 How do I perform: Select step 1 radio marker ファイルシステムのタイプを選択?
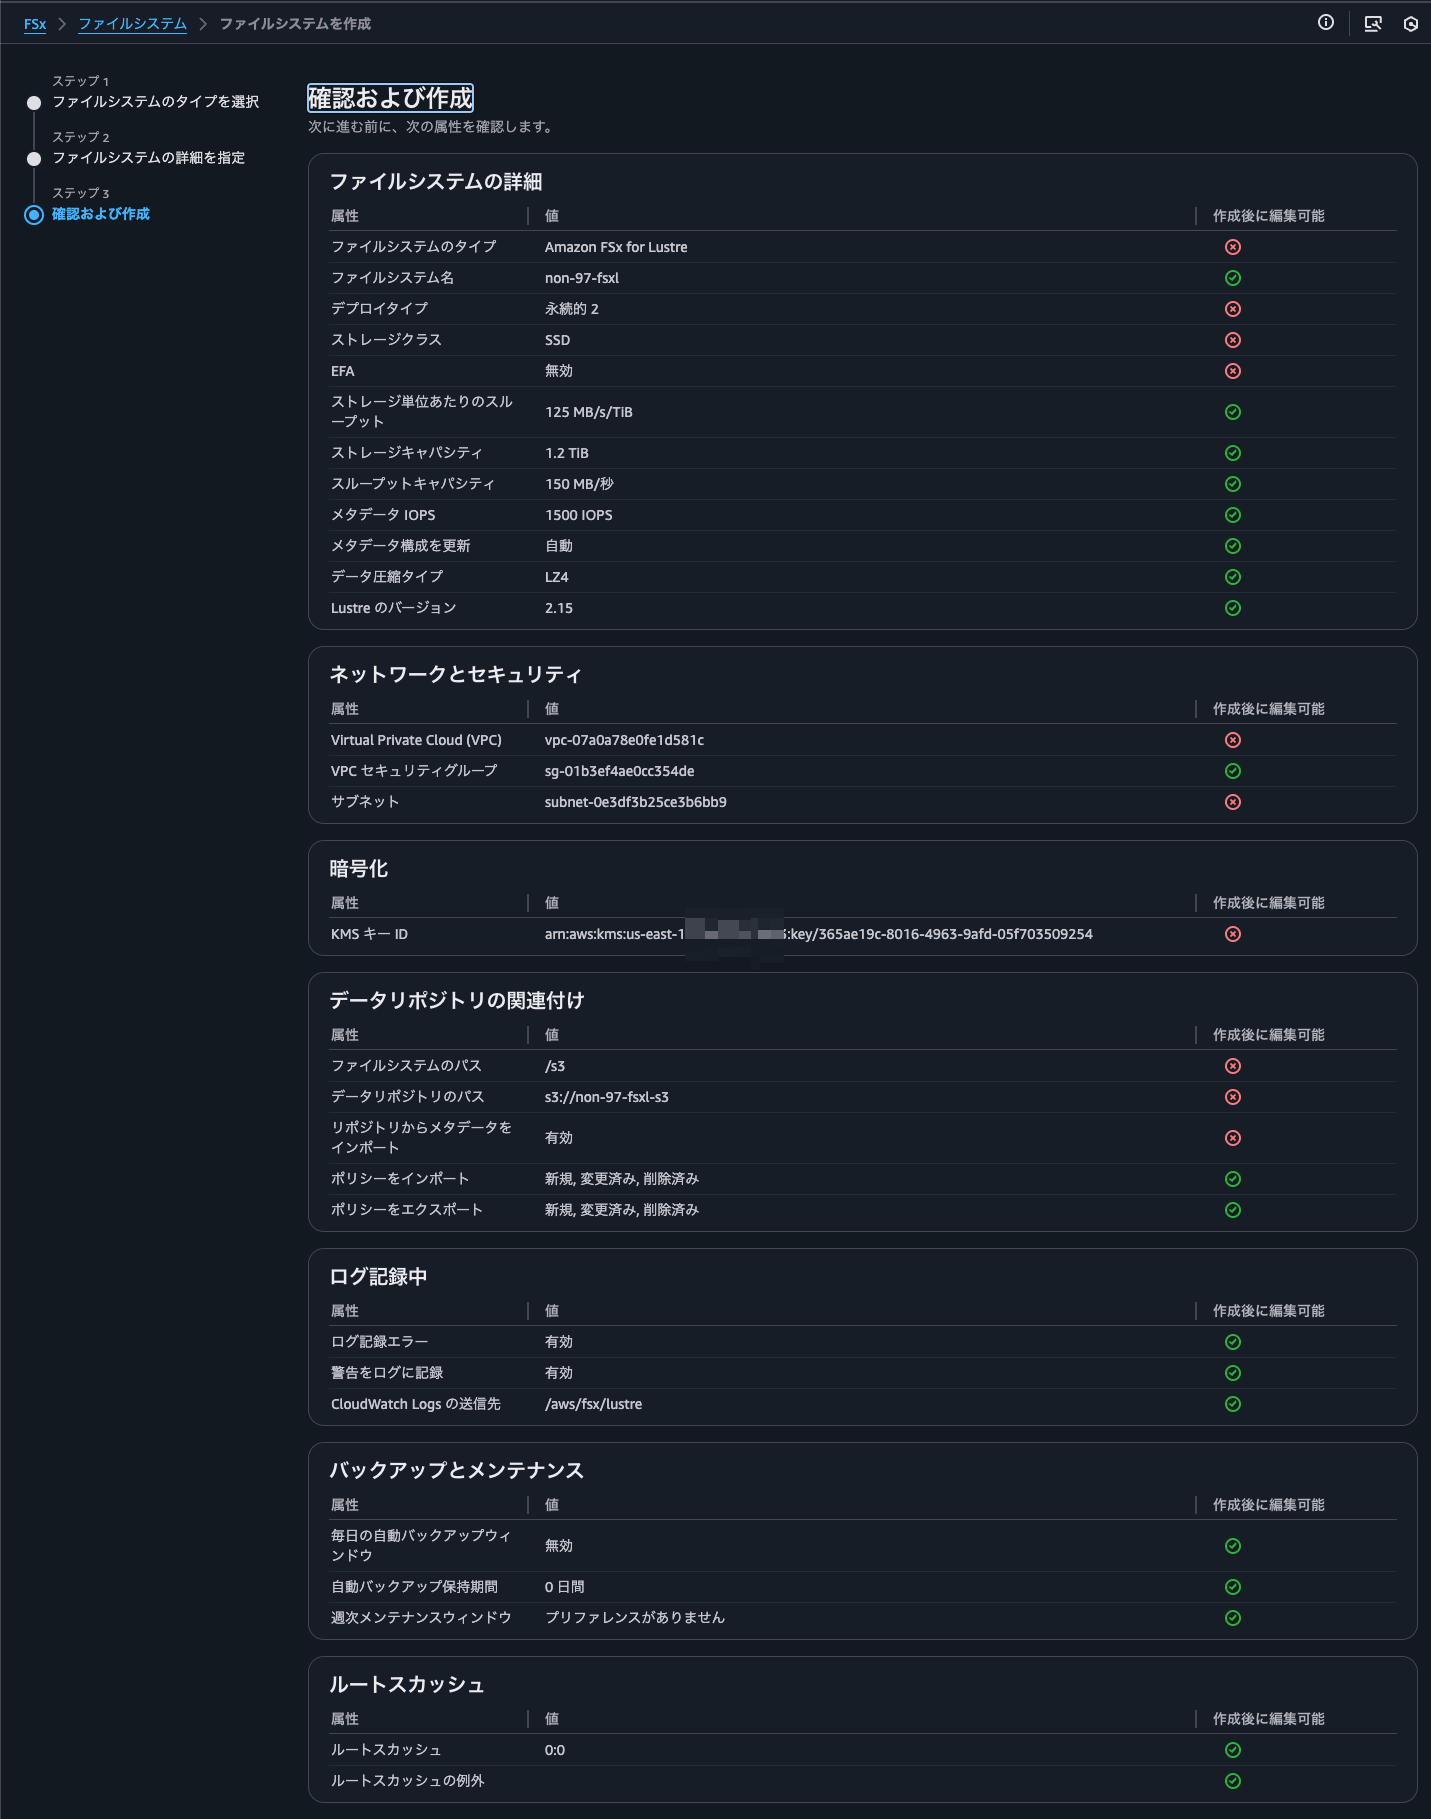34,103
